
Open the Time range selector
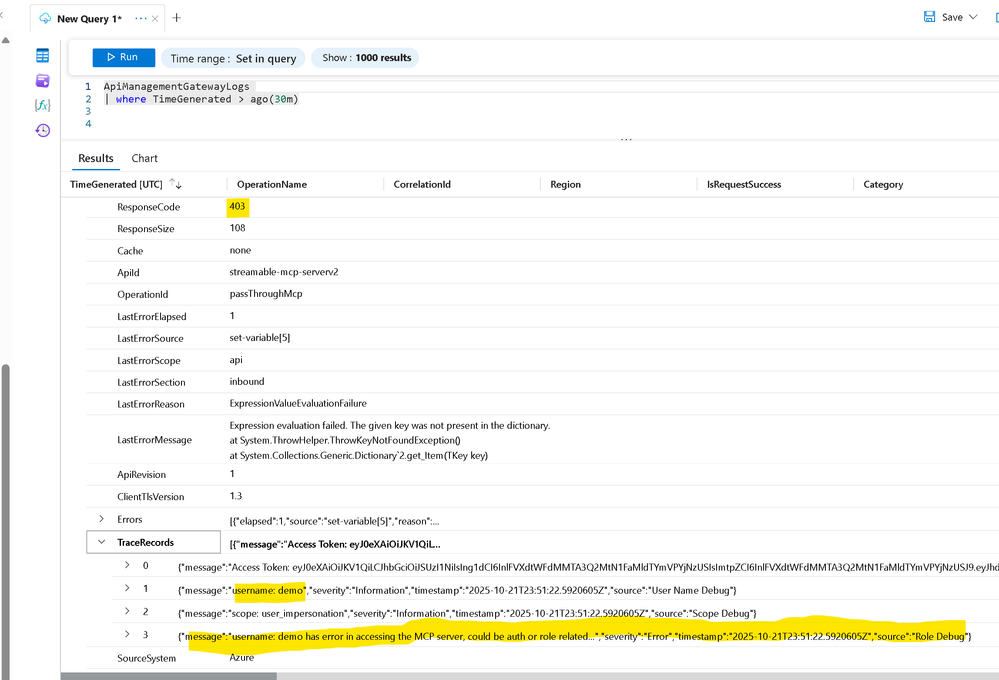point(233,58)
